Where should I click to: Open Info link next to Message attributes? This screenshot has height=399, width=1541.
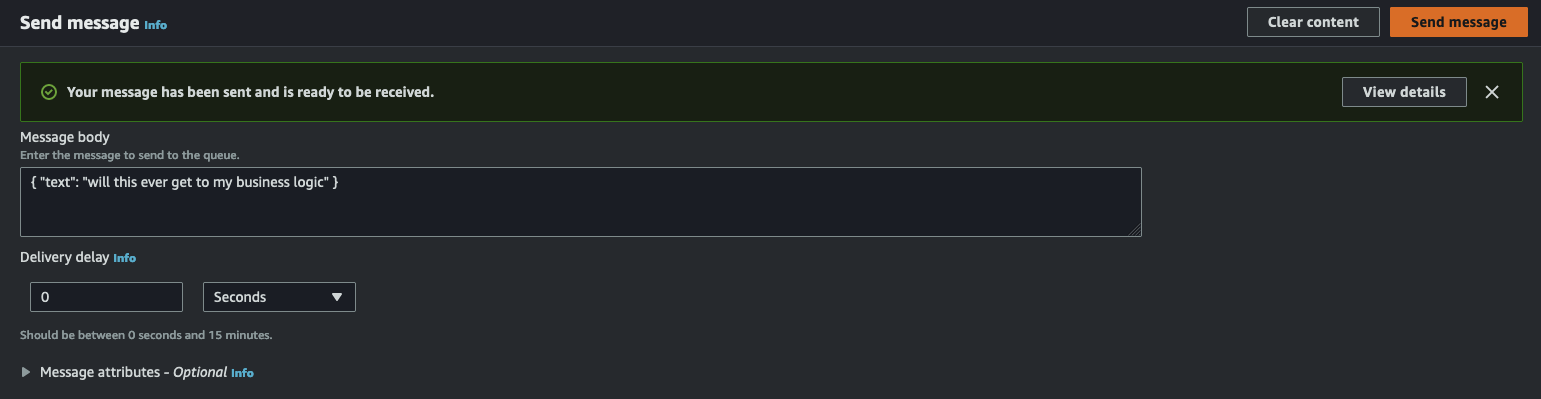pos(242,372)
